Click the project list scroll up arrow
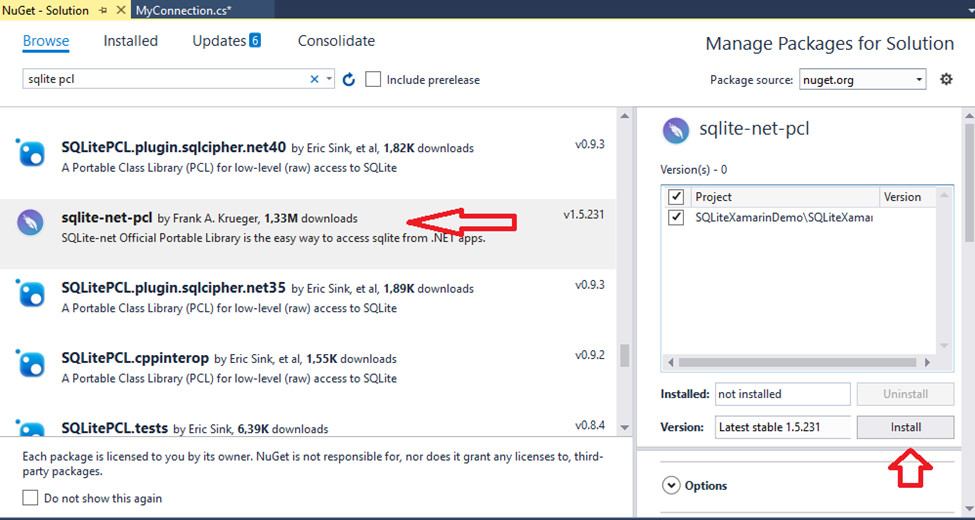Image resolution: width=975 pixels, height=520 pixels. 944,195
